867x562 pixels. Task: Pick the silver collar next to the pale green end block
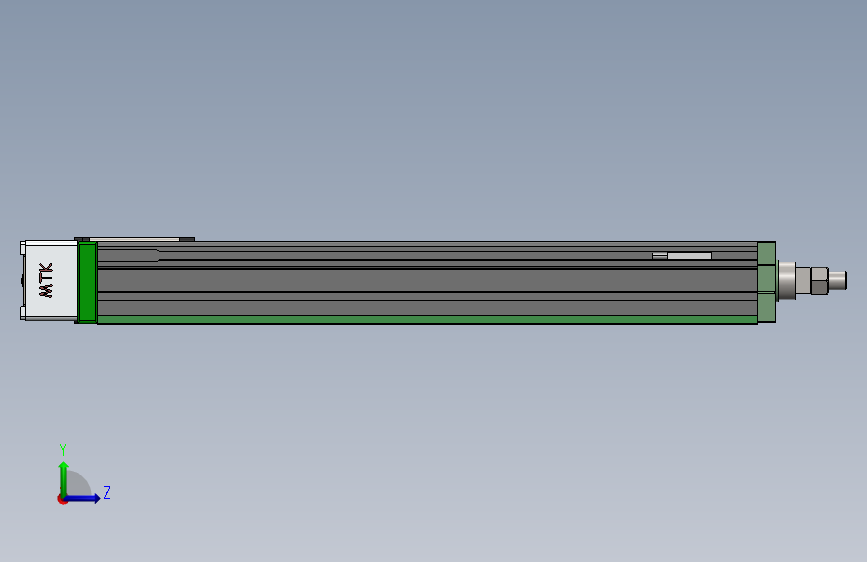787,280
